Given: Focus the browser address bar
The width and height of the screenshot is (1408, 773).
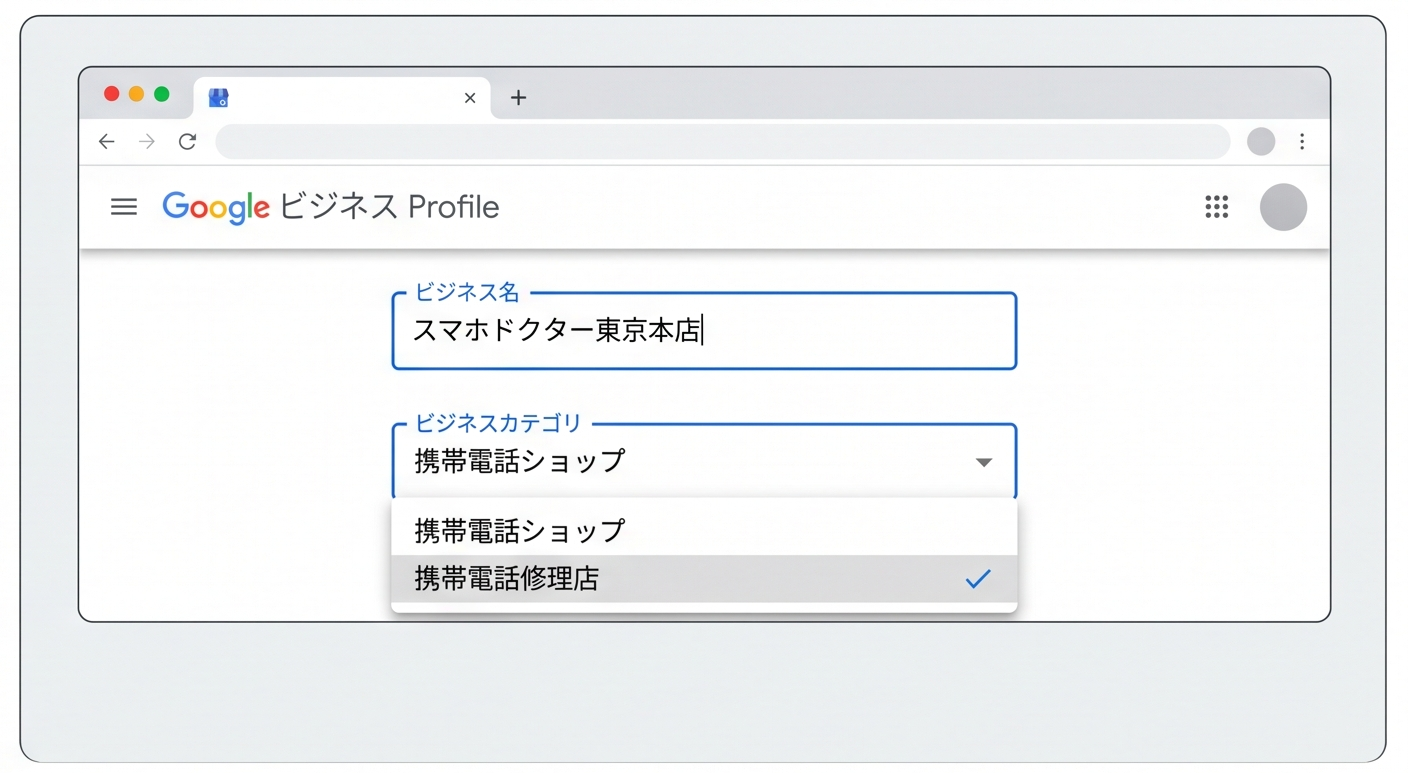Looking at the screenshot, I should point(723,142).
